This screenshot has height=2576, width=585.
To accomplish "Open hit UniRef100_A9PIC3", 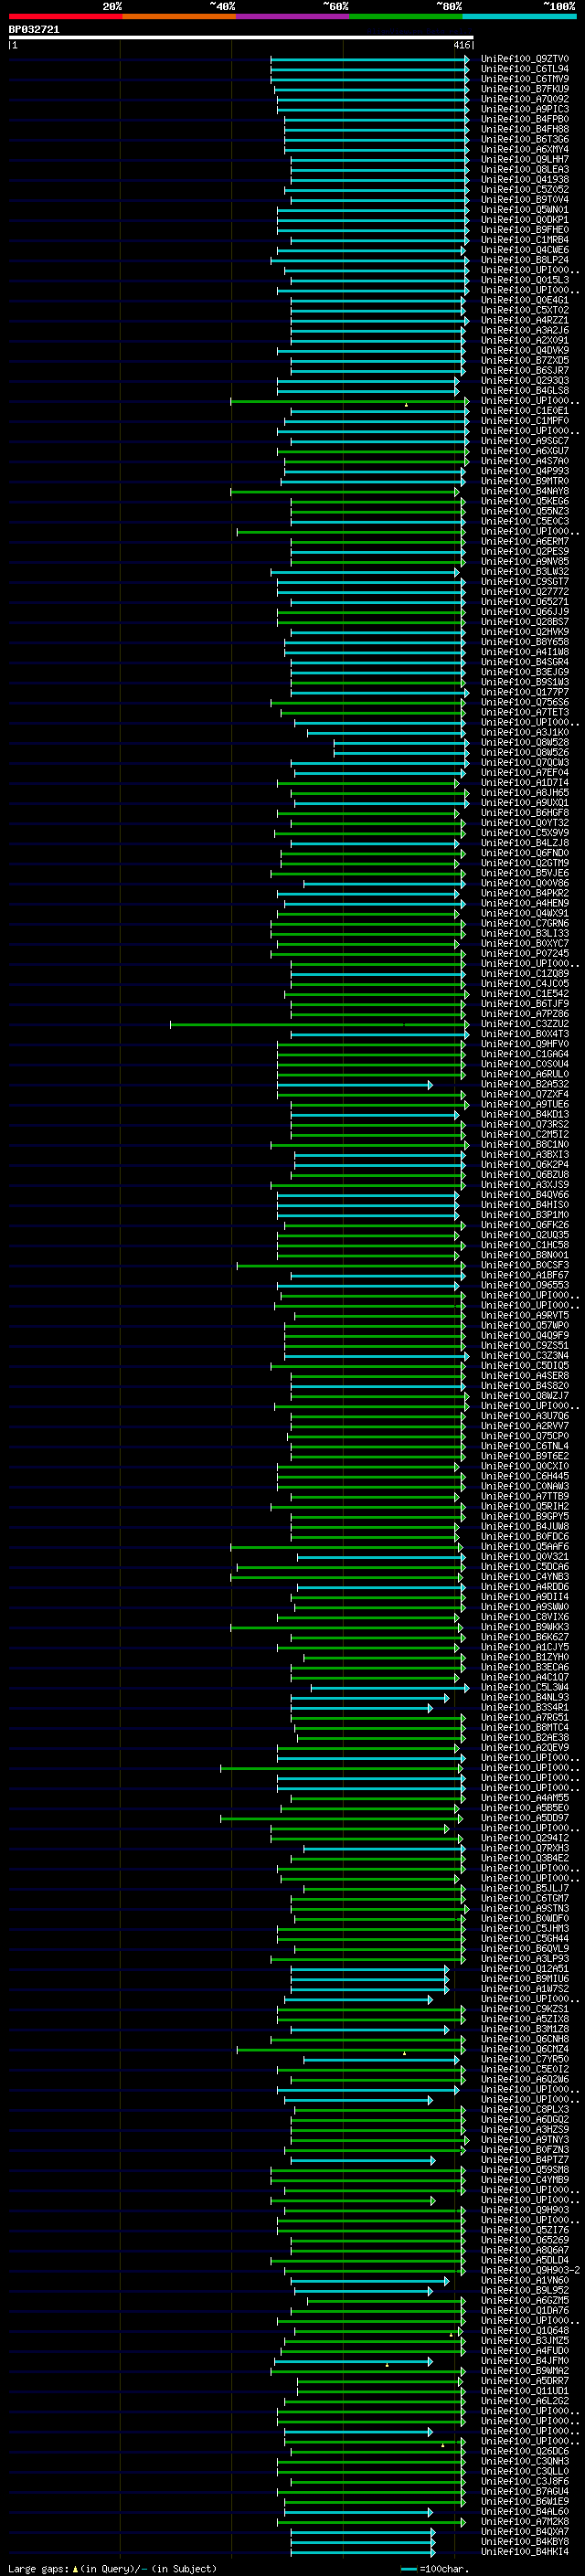I will pos(524,109).
